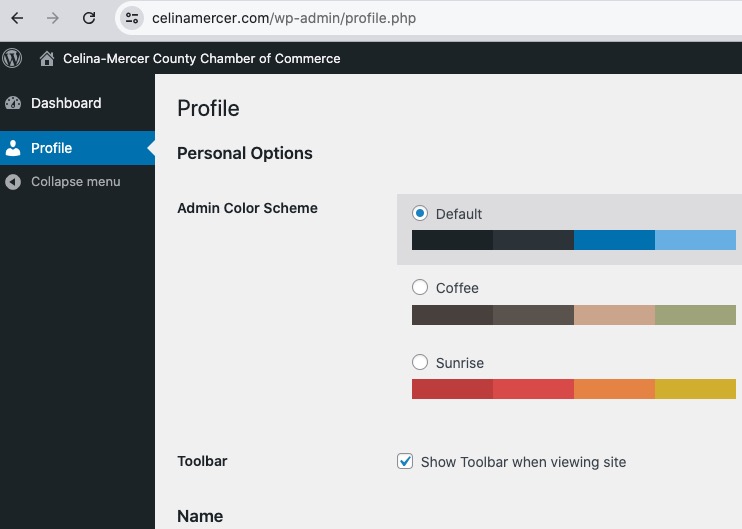Select the Default color scheme radio button
Viewport: 742px width, 529px height.
(x=420, y=213)
